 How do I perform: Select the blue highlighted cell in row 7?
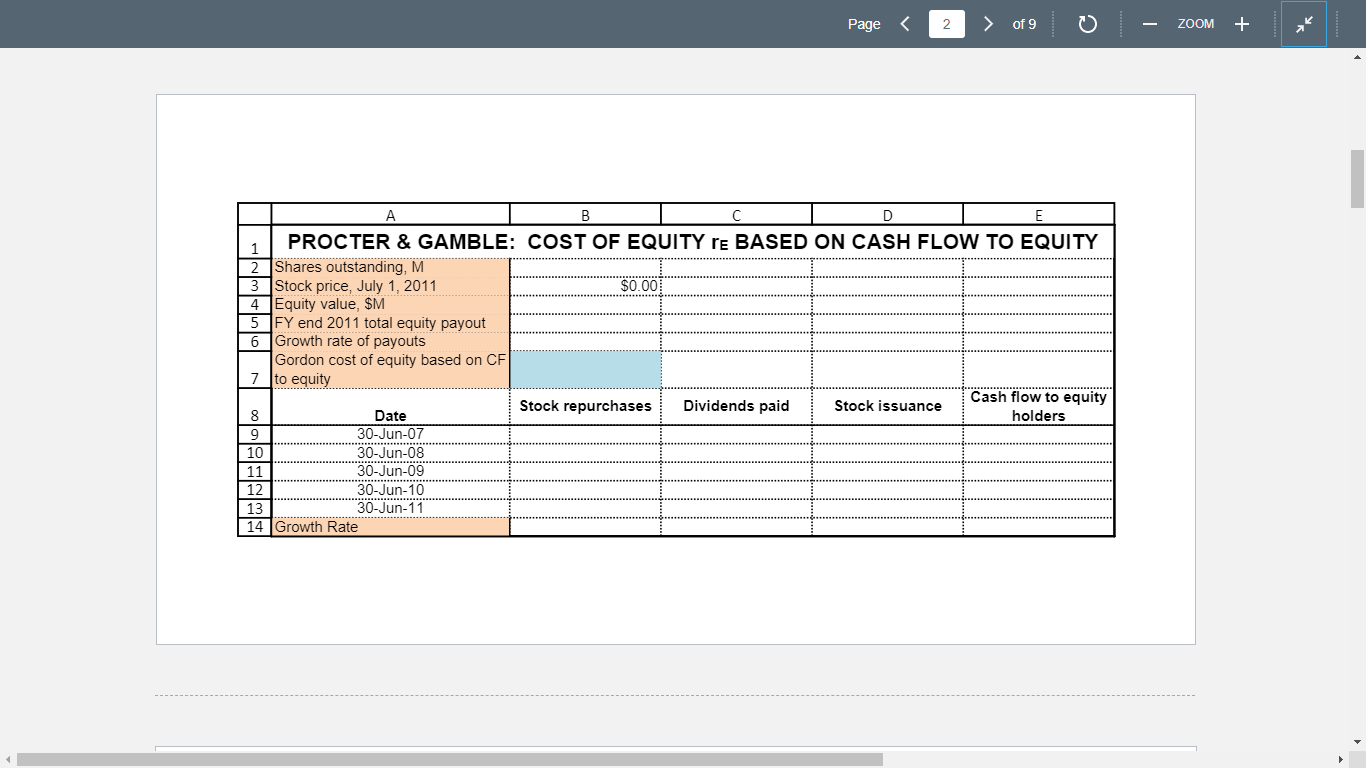pyautogui.click(x=585, y=369)
